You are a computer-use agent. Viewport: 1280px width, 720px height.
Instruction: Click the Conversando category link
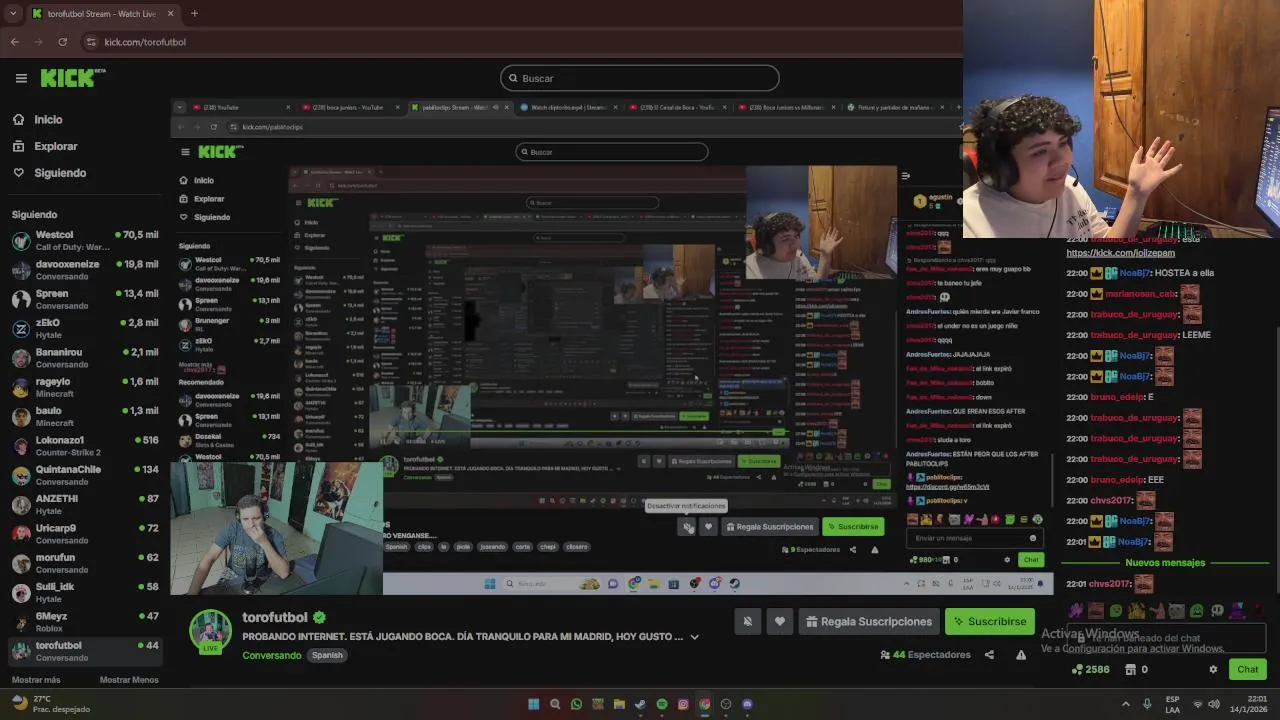point(272,655)
